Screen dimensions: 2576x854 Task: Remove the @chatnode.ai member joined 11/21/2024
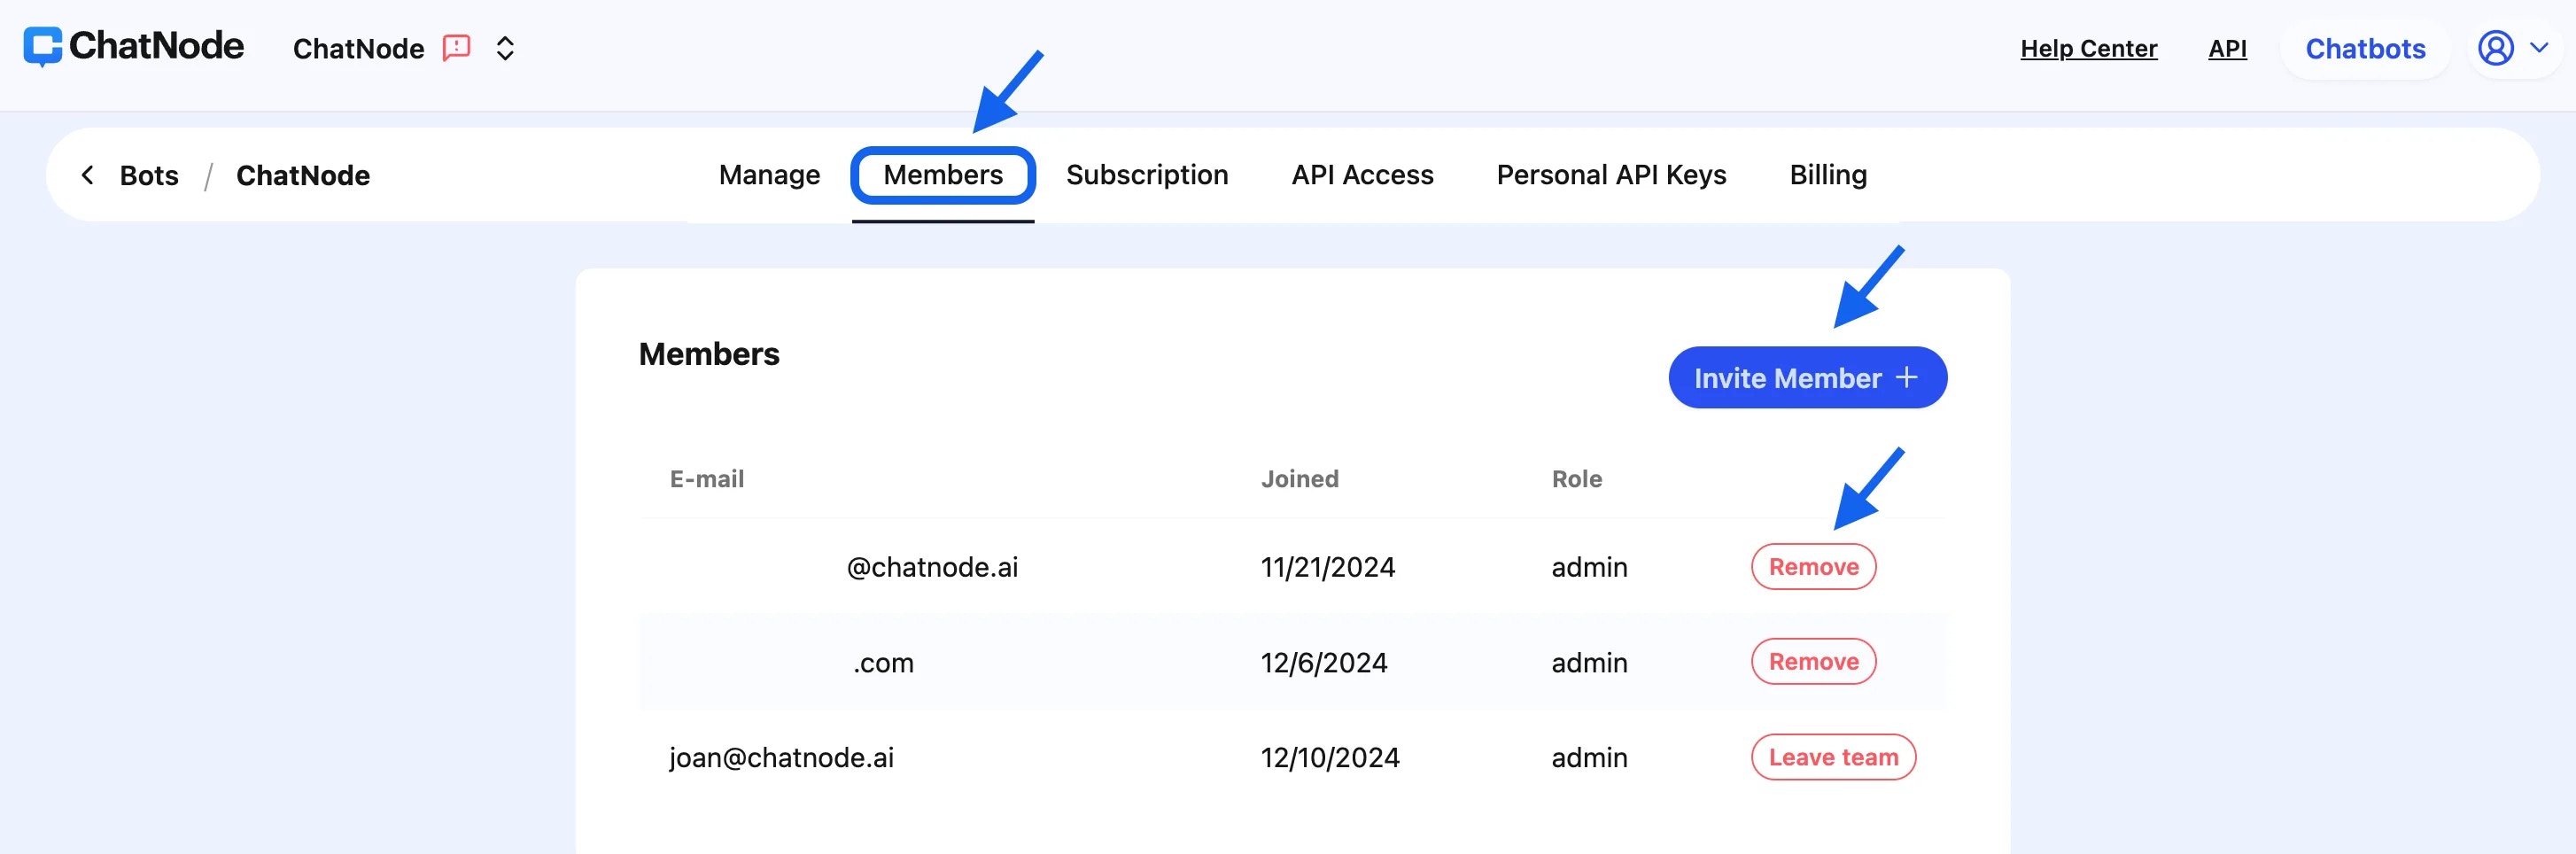click(1813, 566)
